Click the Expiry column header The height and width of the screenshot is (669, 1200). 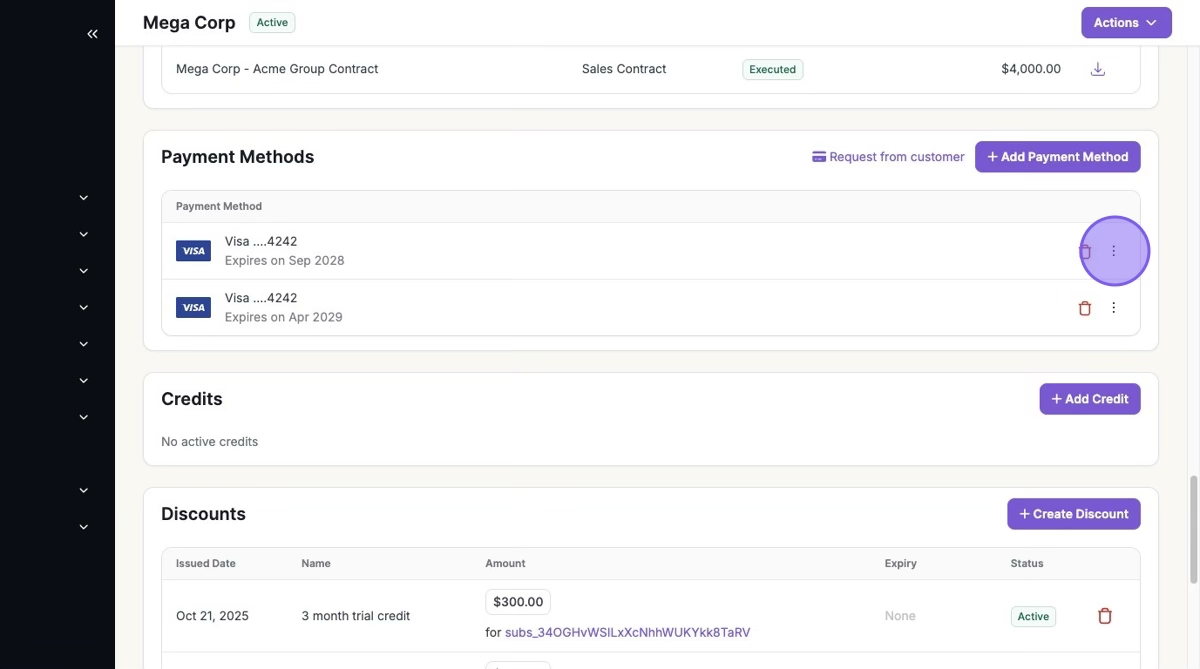[x=901, y=564]
